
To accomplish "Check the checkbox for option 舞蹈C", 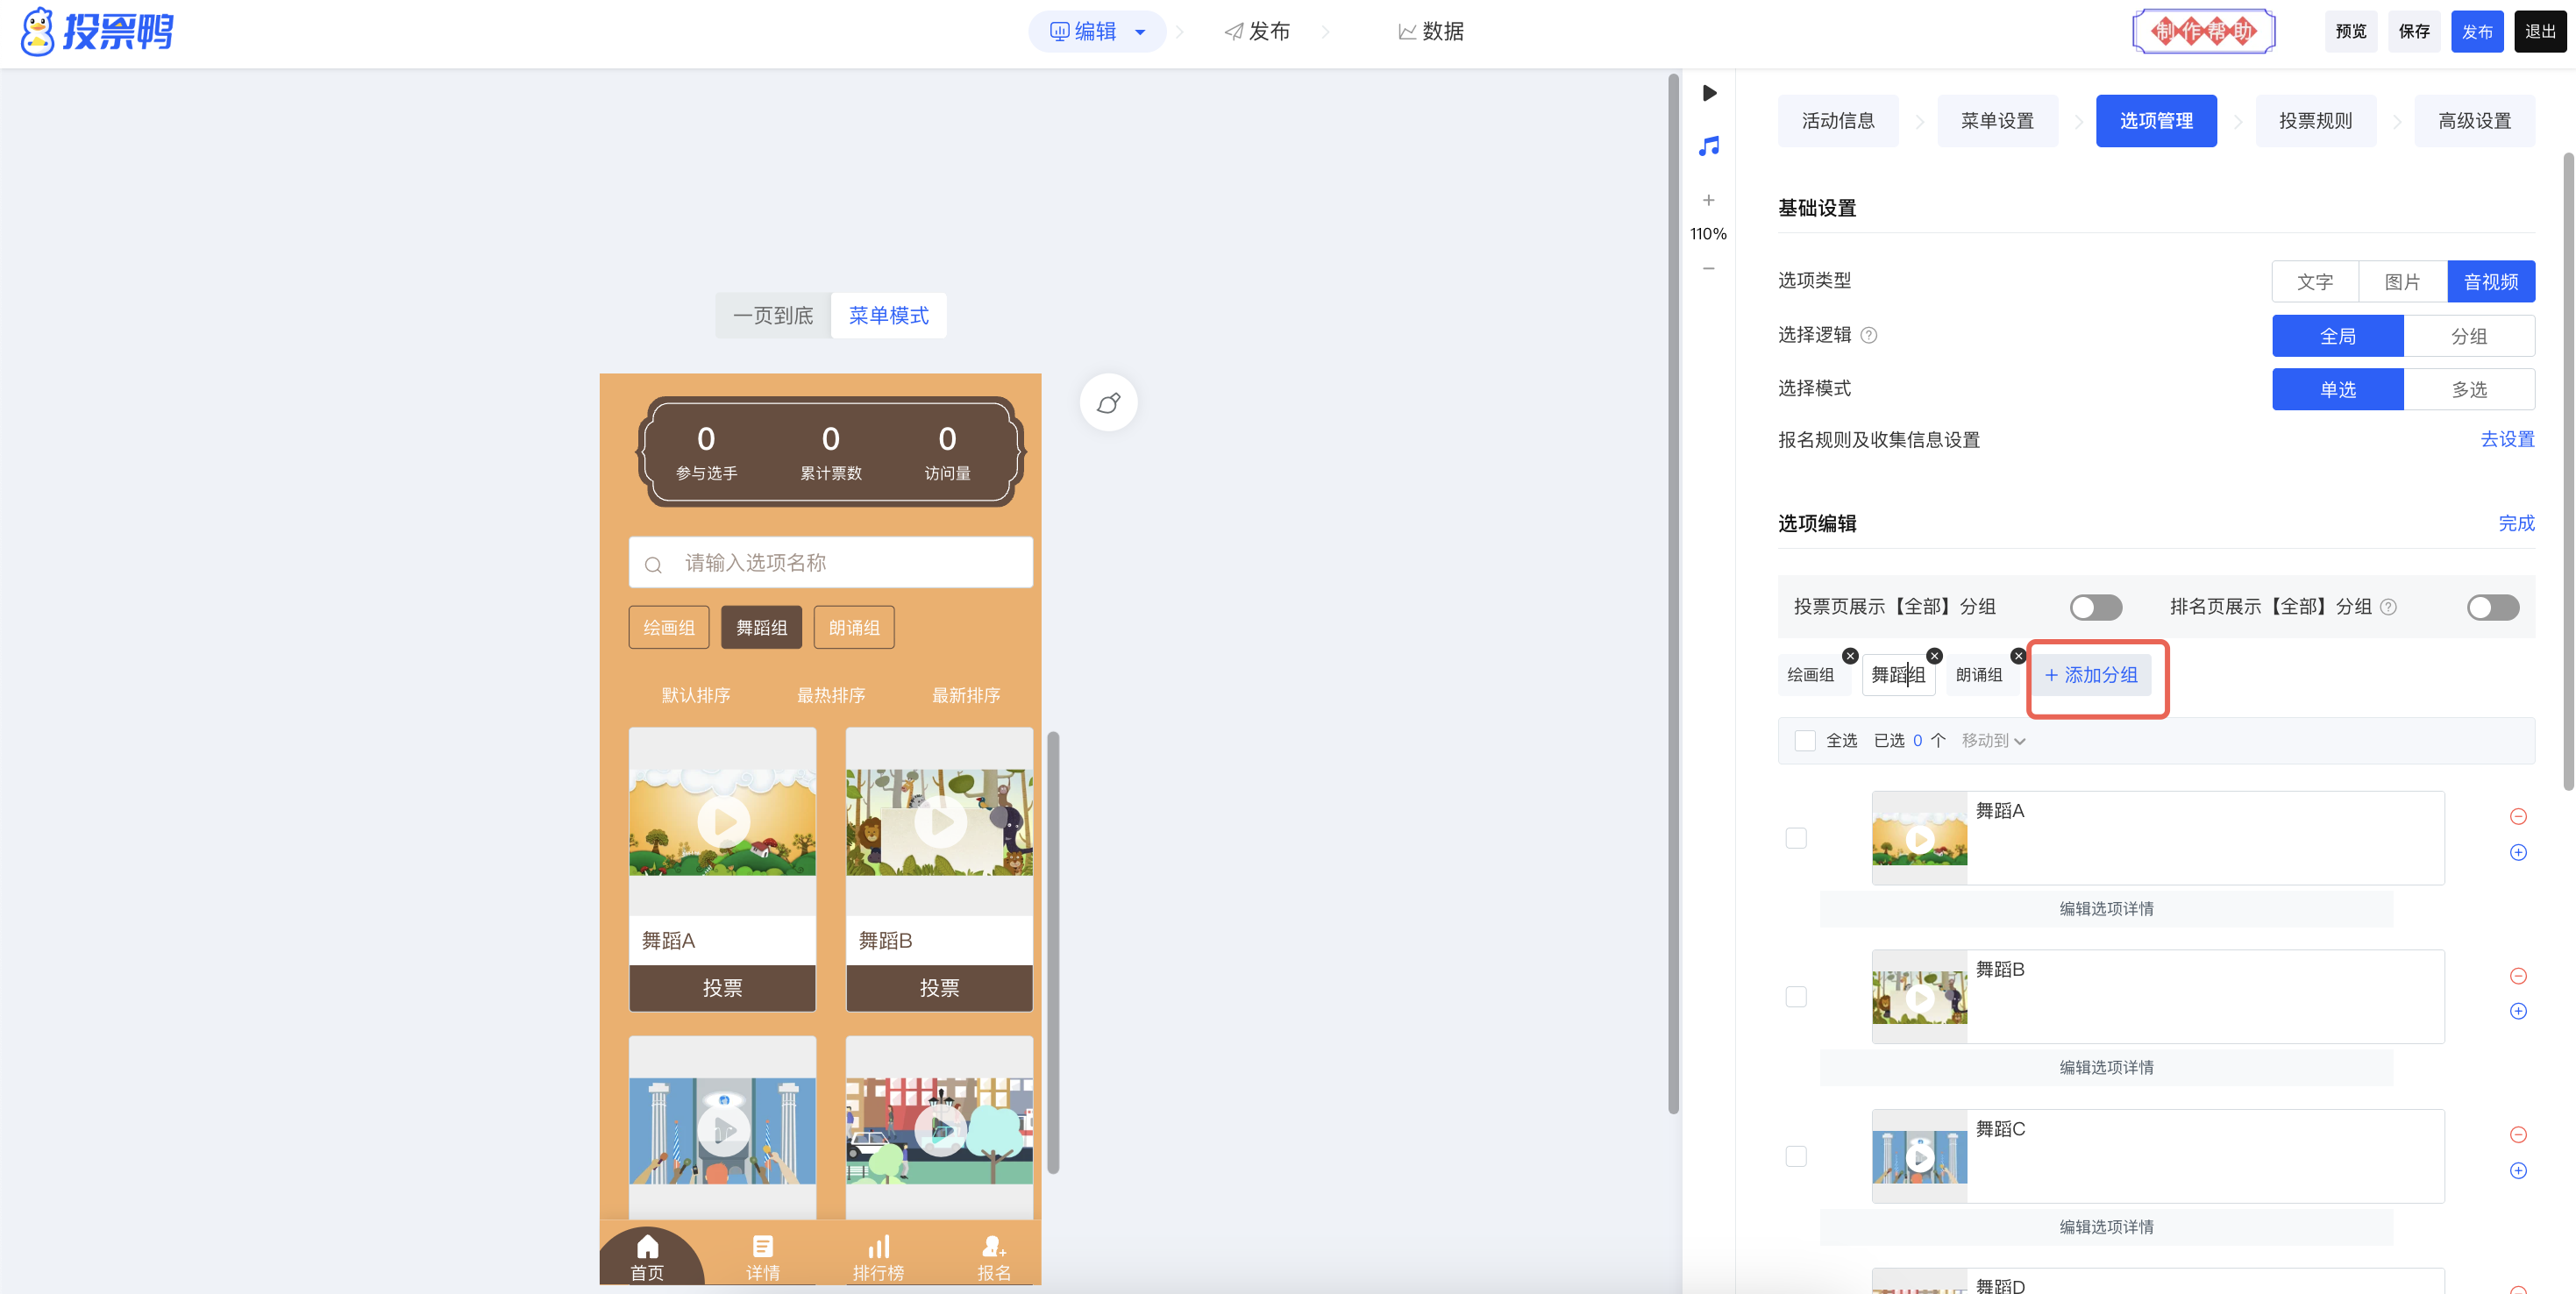I will pyautogui.click(x=1796, y=1156).
